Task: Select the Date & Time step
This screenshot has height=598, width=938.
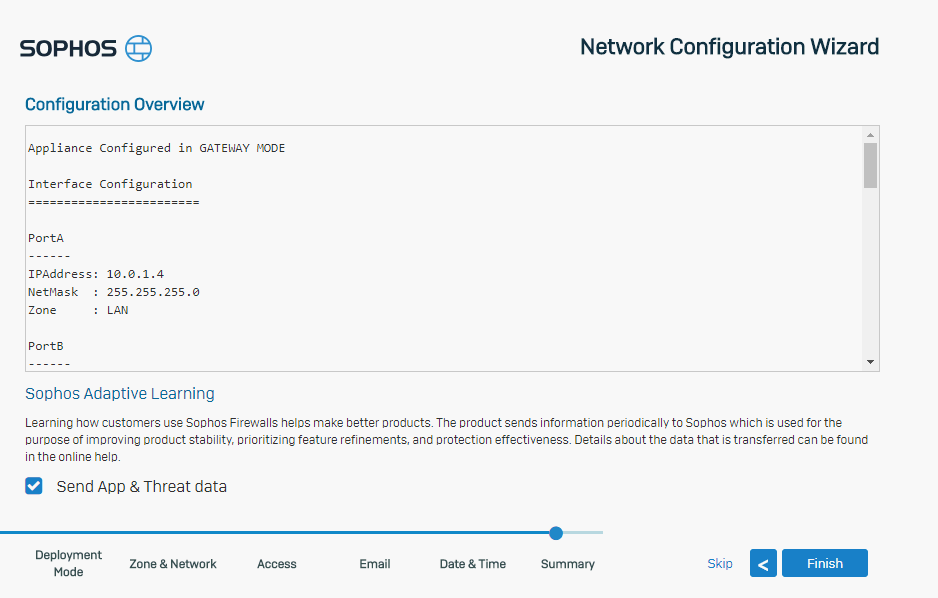Action: [473, 564]
